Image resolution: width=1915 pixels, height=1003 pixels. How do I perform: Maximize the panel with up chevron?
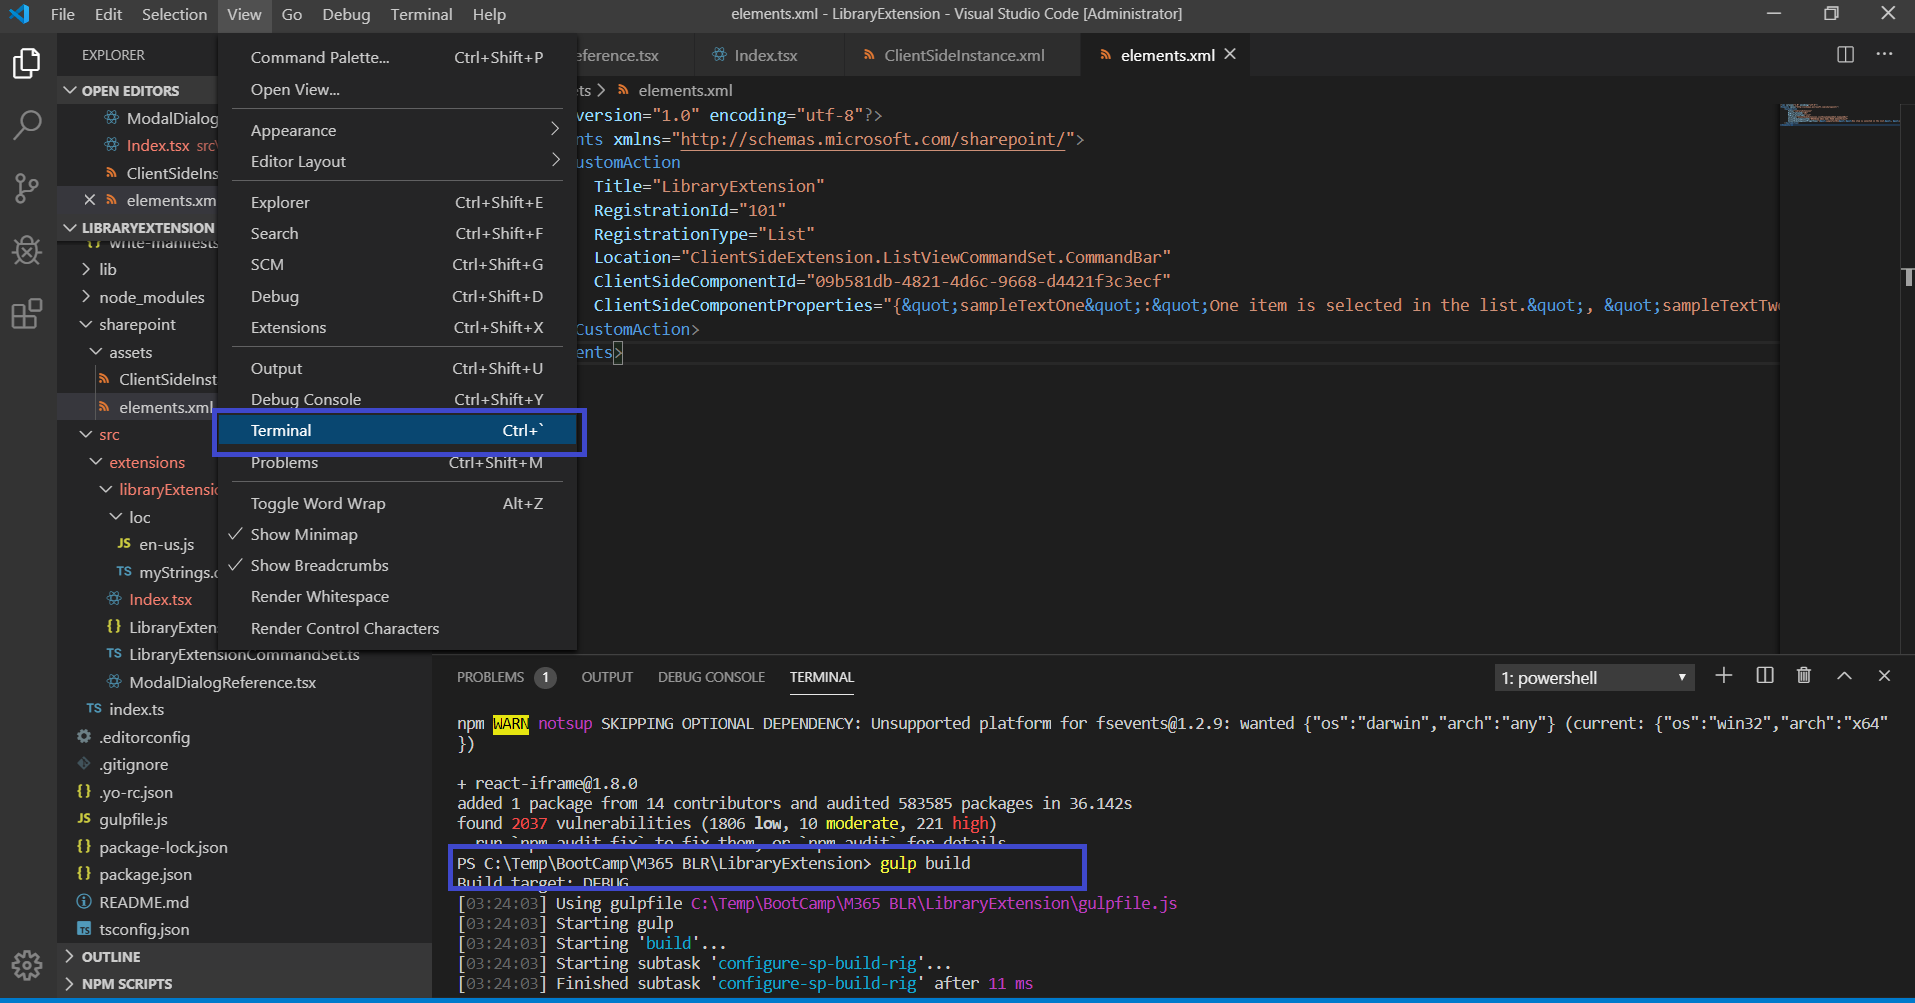click(1845, 676)
